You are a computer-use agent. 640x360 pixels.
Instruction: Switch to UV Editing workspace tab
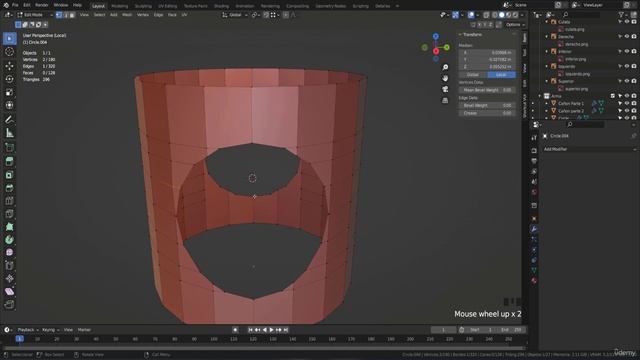point(167,6)
